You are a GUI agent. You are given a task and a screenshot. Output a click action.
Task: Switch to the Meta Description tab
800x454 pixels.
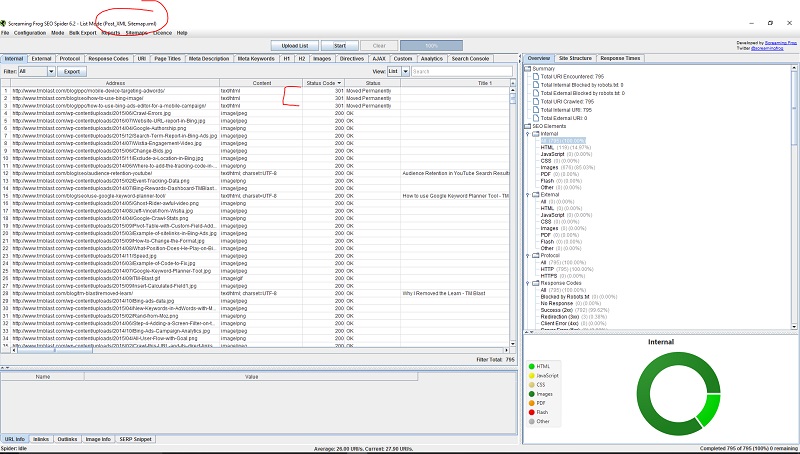[209, 59]
